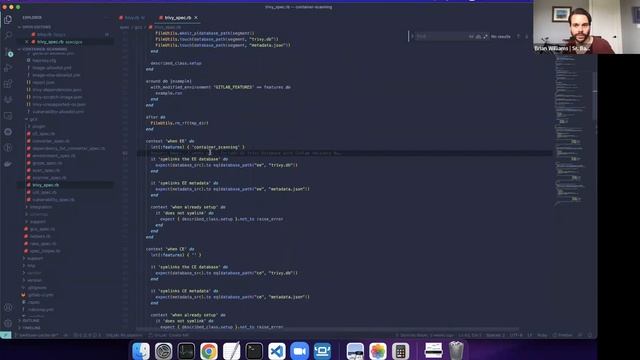The image size is (640, 360).
Task: Change the Ruby language mode in status bar
Action: tap(542, 335)
